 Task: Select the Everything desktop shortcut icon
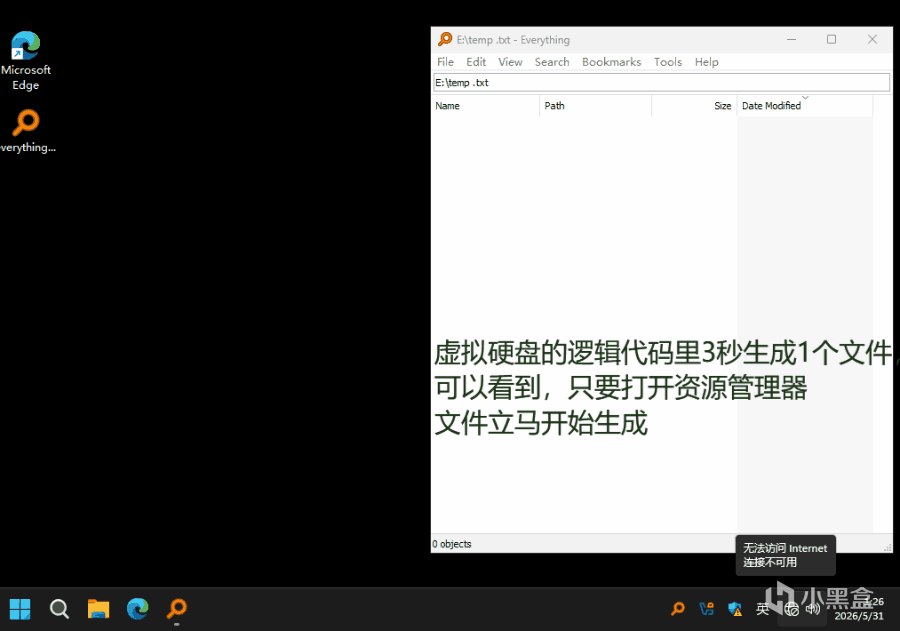tap(26, 131)
